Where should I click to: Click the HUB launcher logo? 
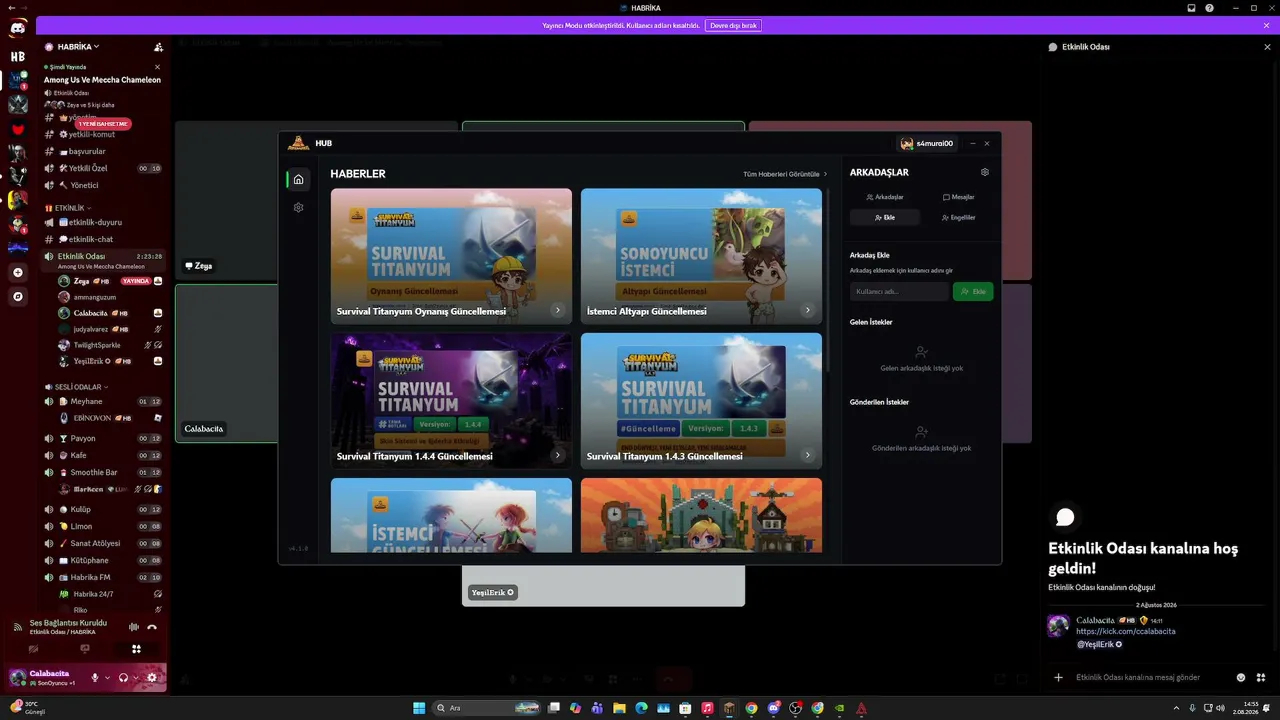click(x=298, y=143)
